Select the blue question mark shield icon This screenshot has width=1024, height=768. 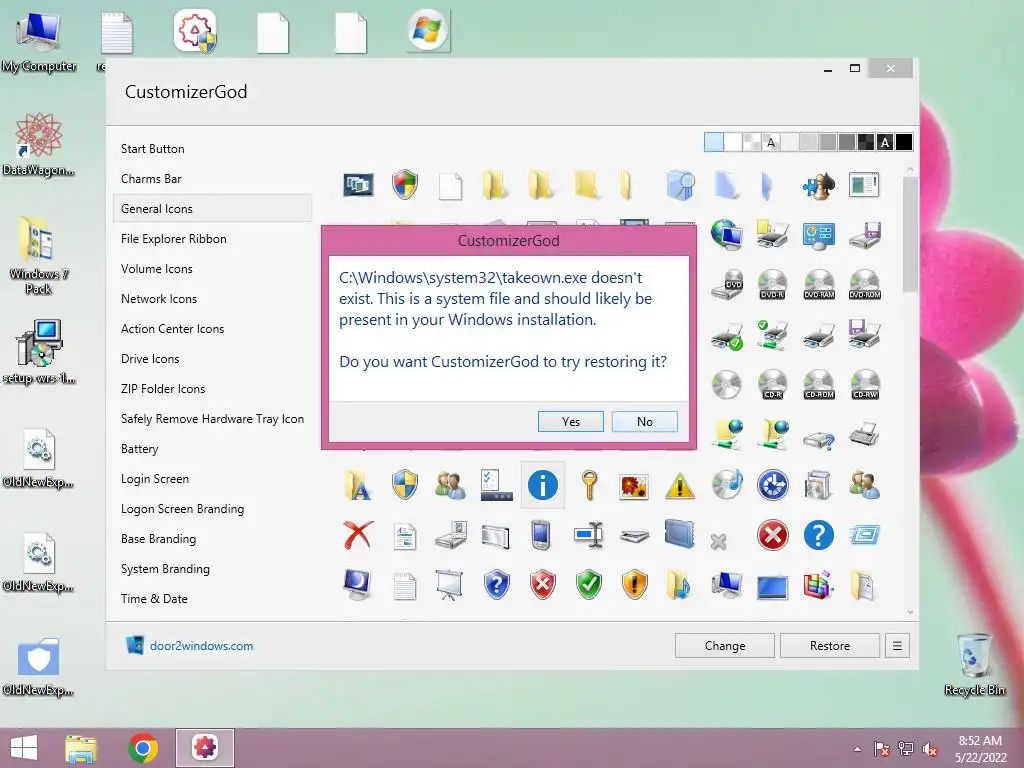click(497, 584)
